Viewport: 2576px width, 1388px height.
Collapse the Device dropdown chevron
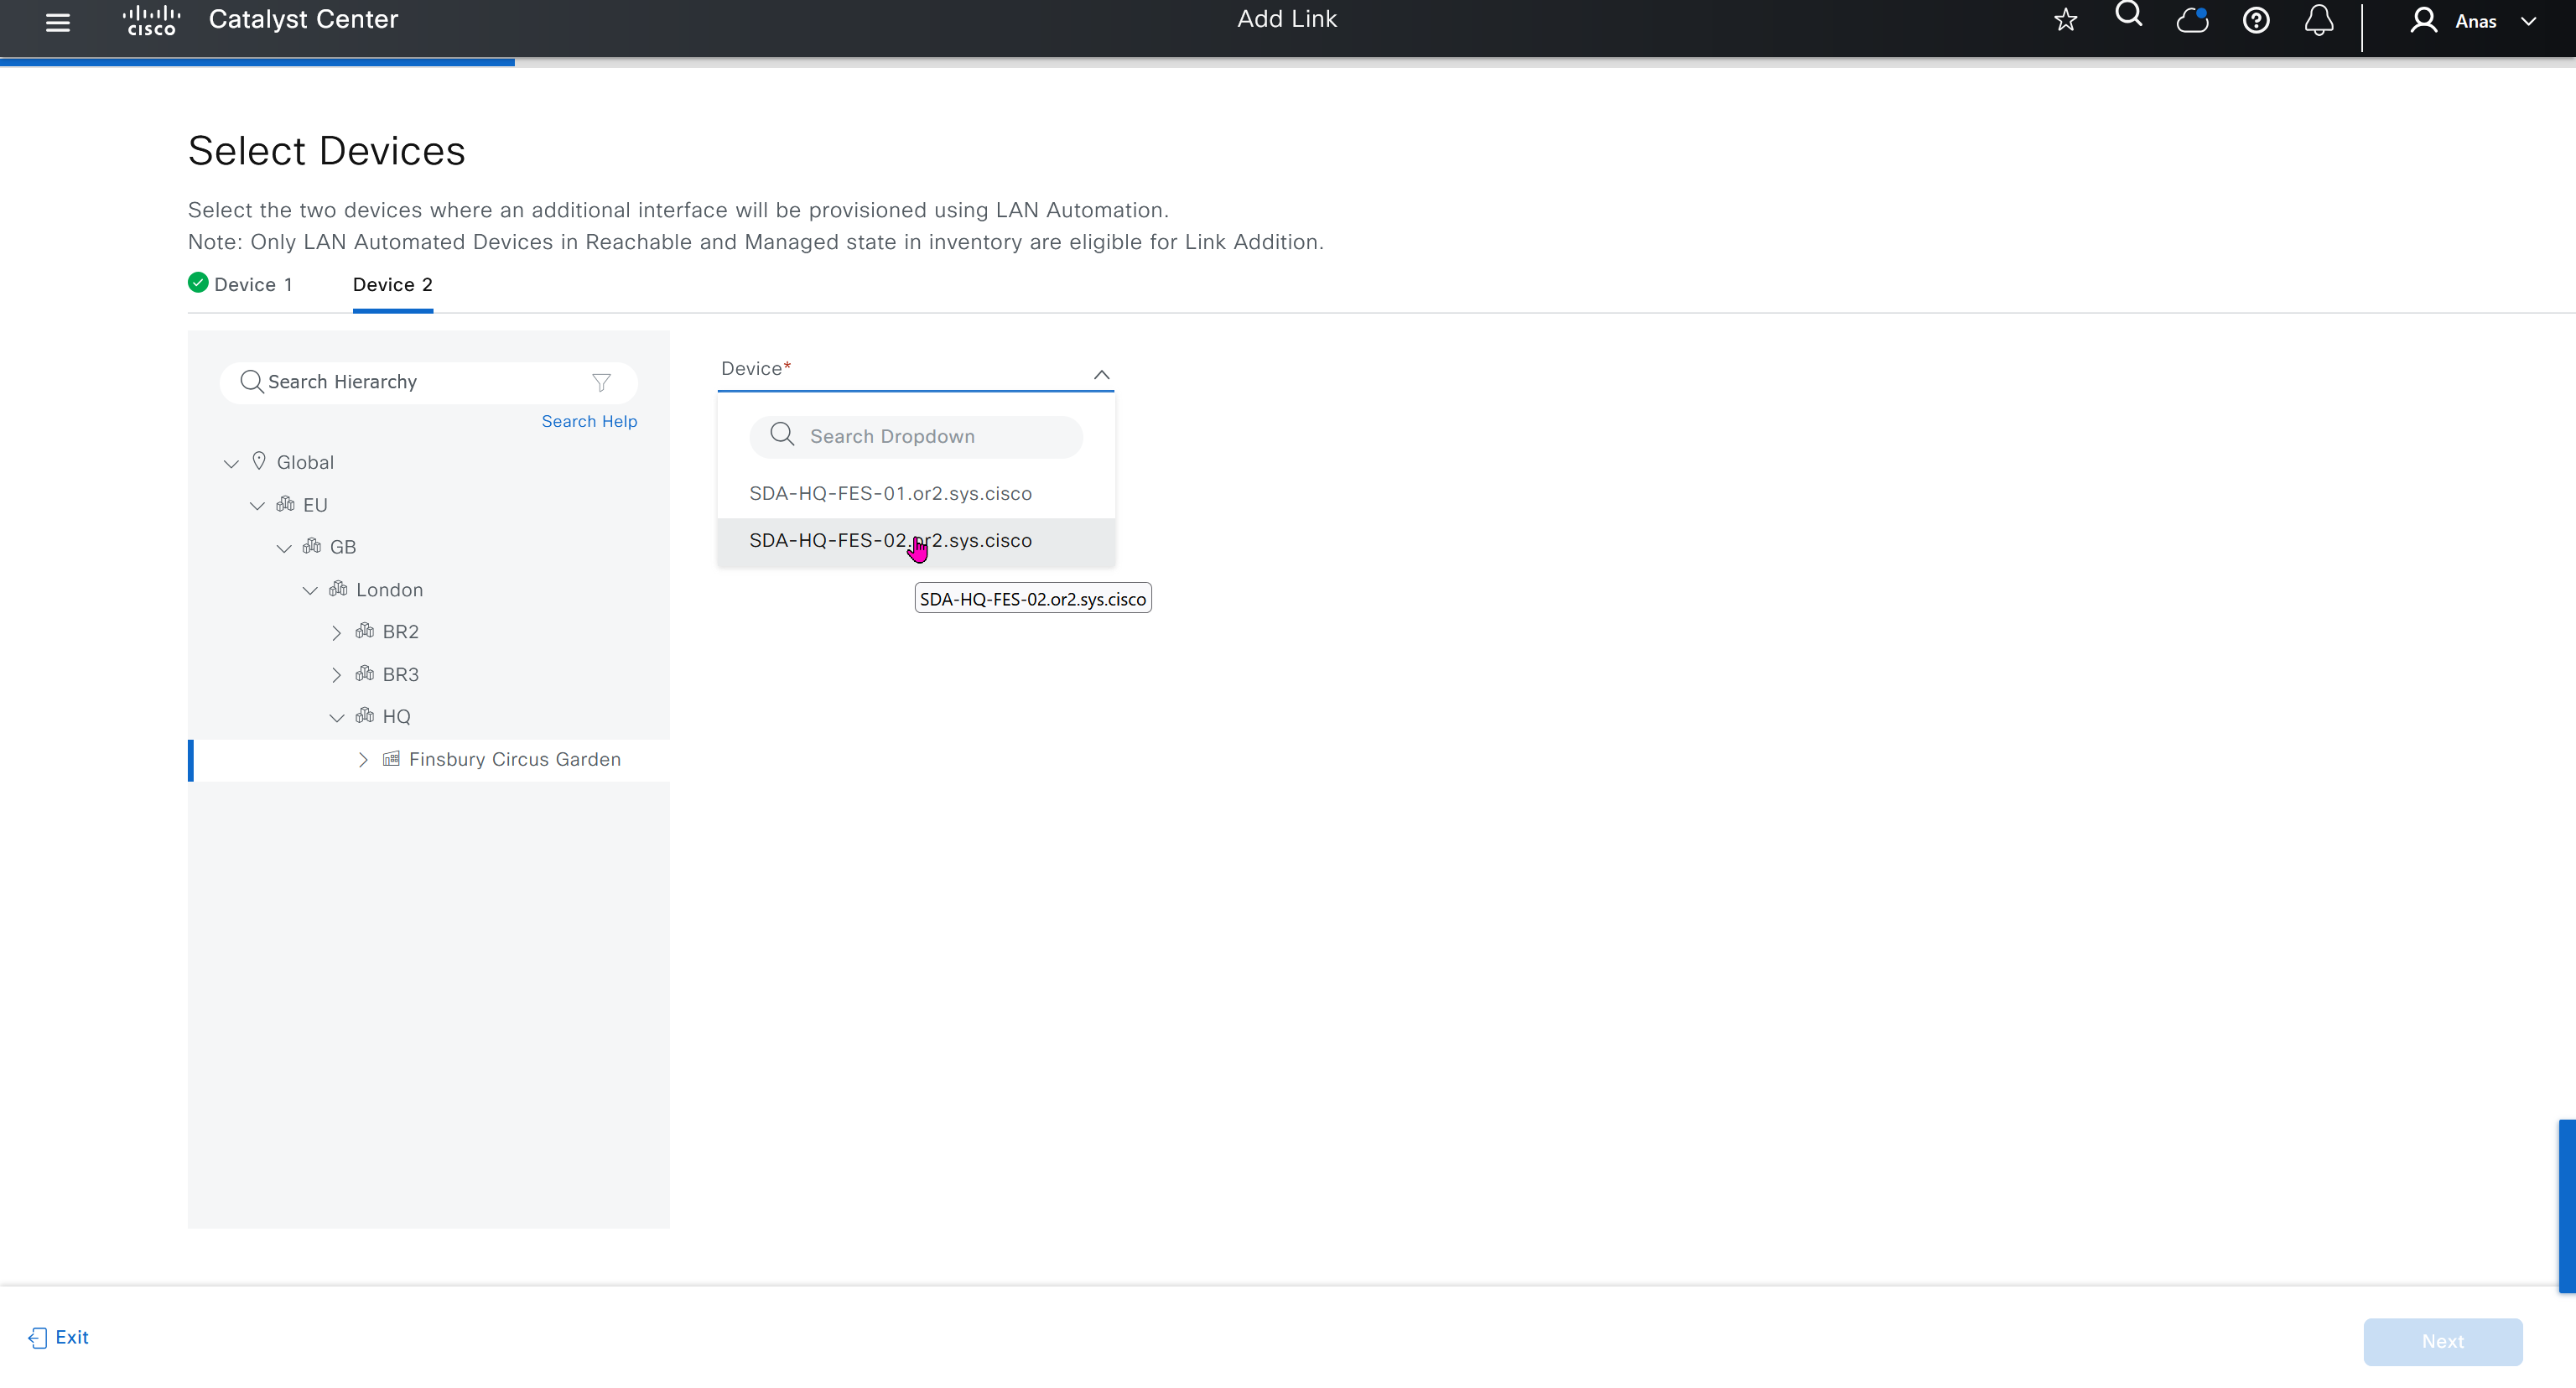1101,375
